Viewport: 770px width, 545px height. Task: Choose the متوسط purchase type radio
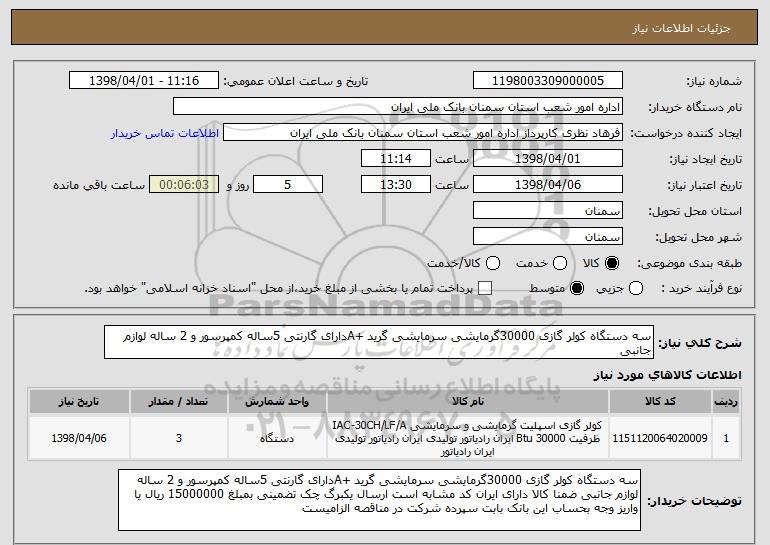point(577,288)
